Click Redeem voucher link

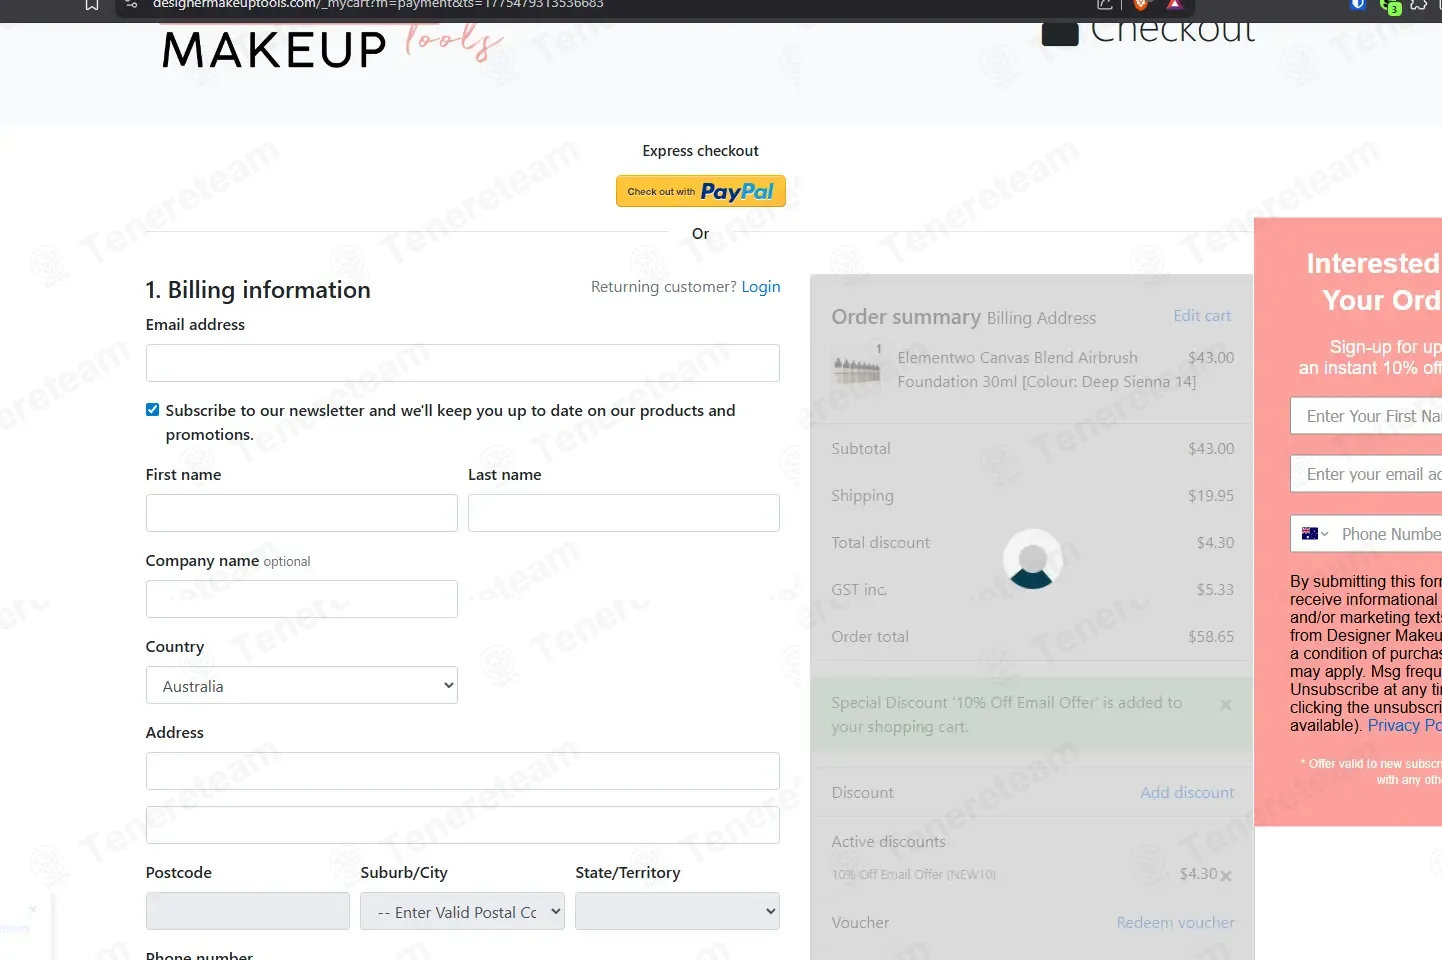click(x=1176, y=923)
